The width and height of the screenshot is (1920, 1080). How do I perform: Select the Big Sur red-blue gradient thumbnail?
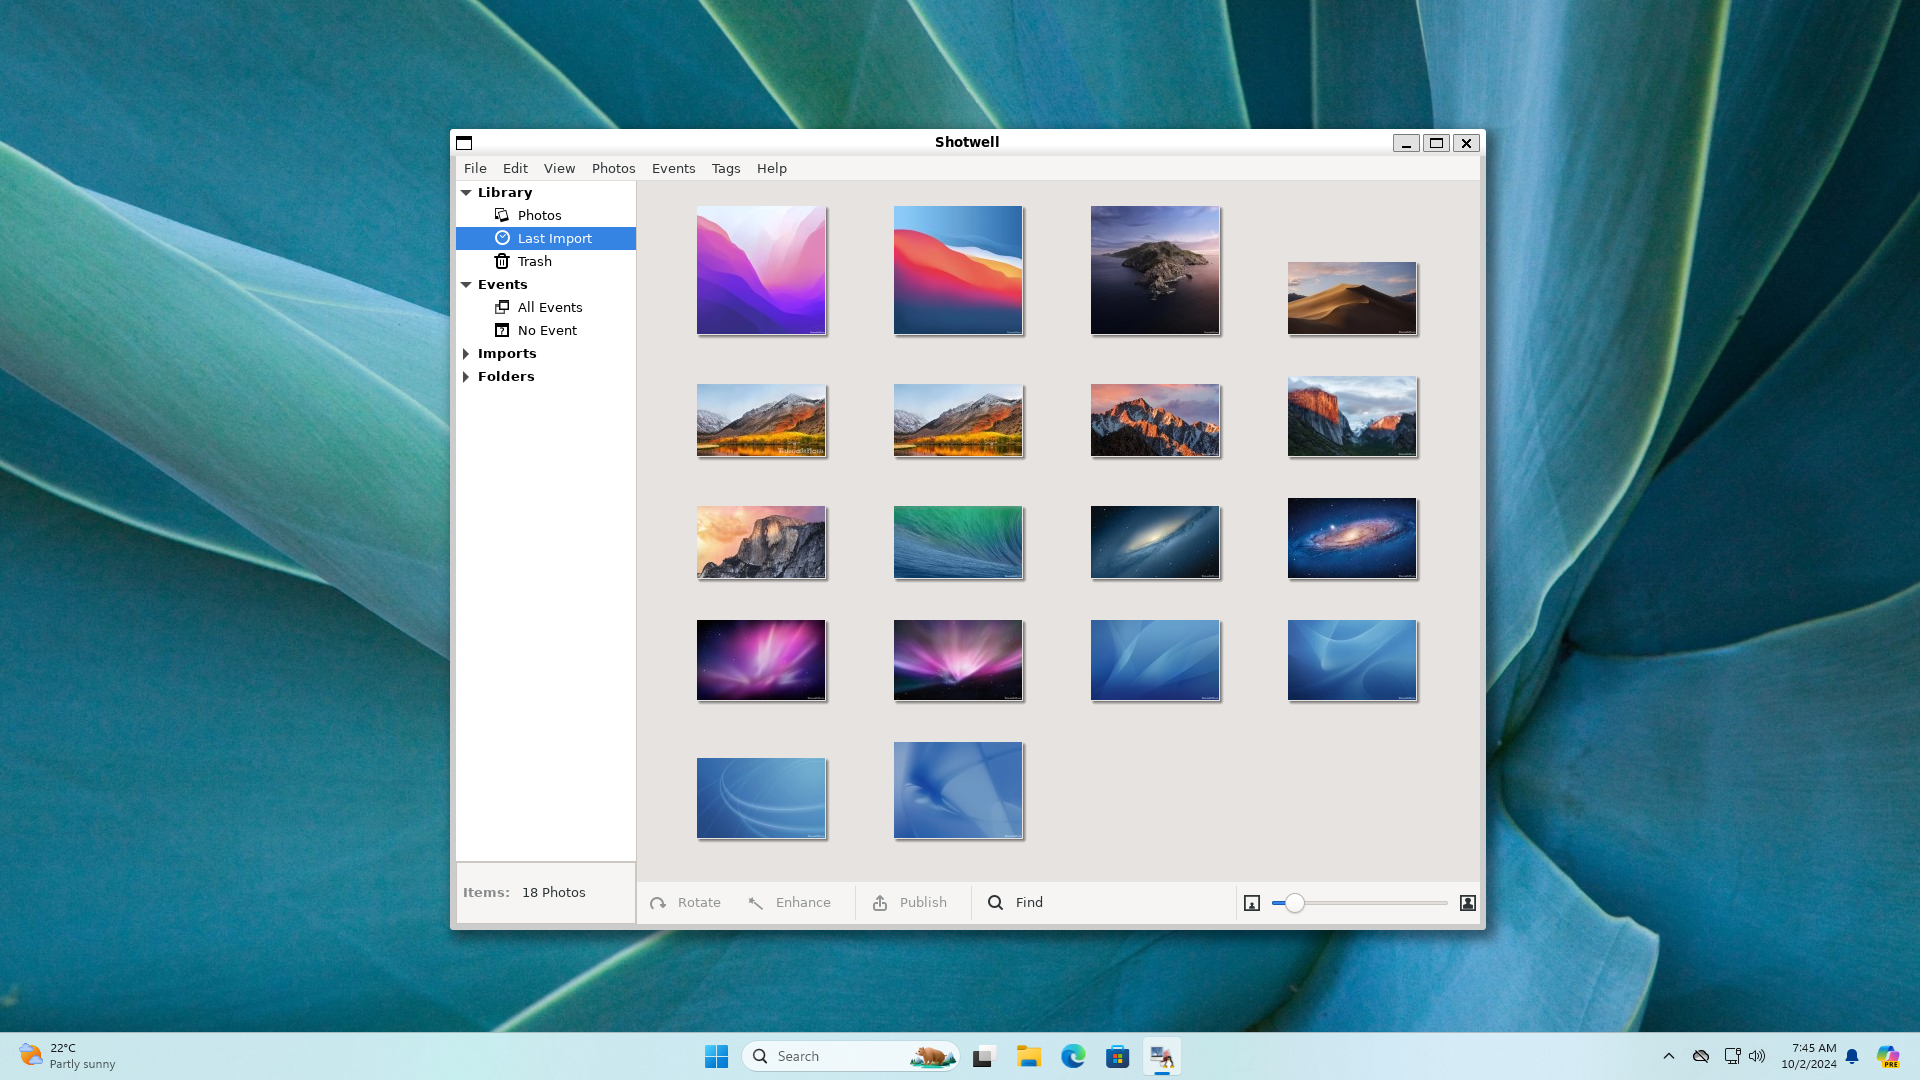tap(958, 270)
